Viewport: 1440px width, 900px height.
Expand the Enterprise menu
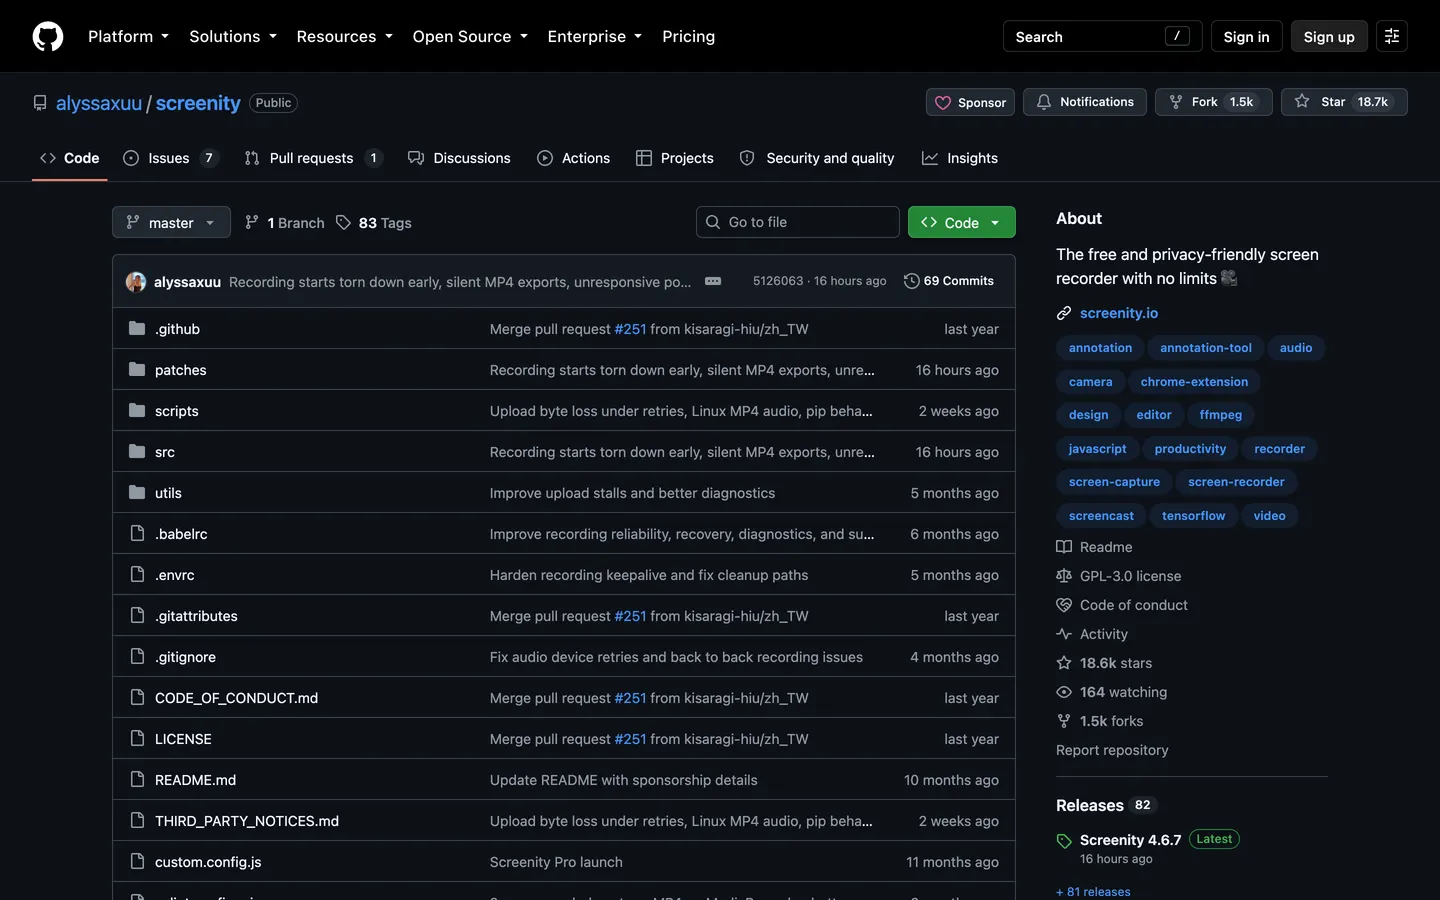(x=595, y=36)
